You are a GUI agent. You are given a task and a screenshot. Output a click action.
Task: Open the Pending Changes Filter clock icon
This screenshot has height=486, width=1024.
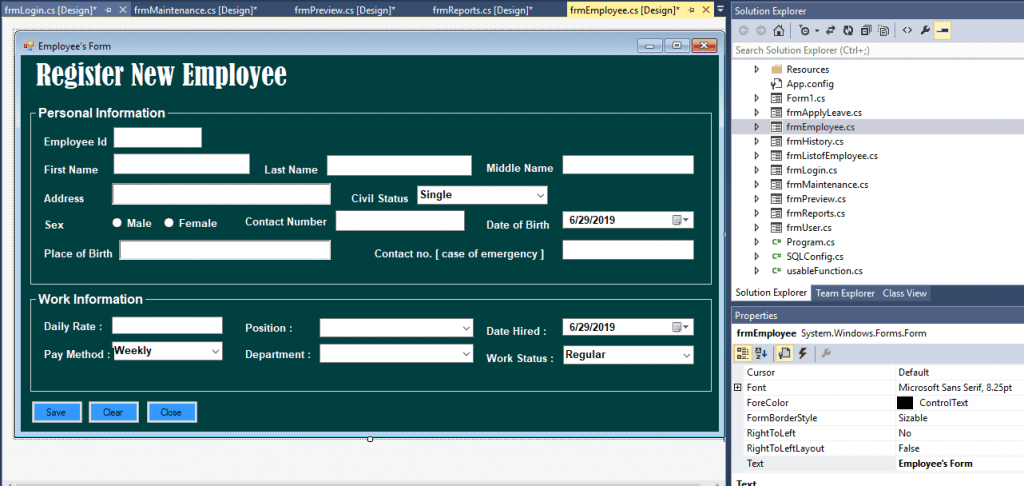804,31
